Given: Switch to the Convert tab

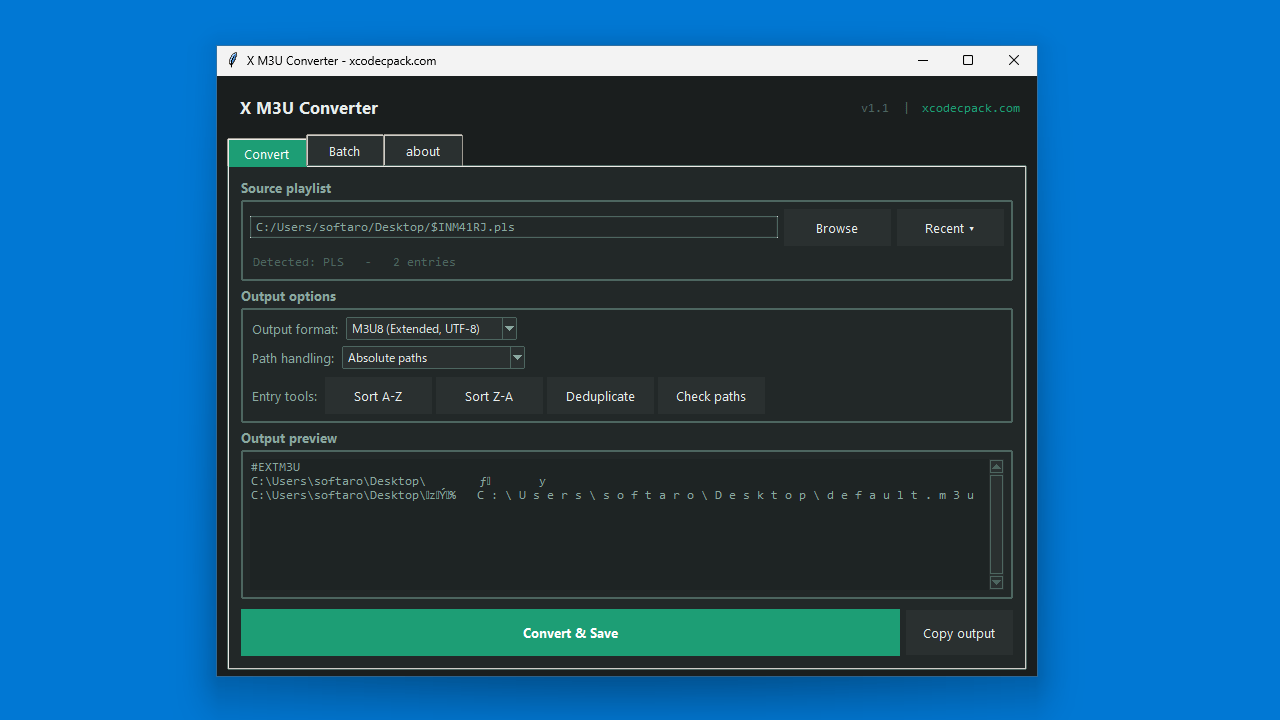Looking at the screenshot, I should (x=267, y=153).
